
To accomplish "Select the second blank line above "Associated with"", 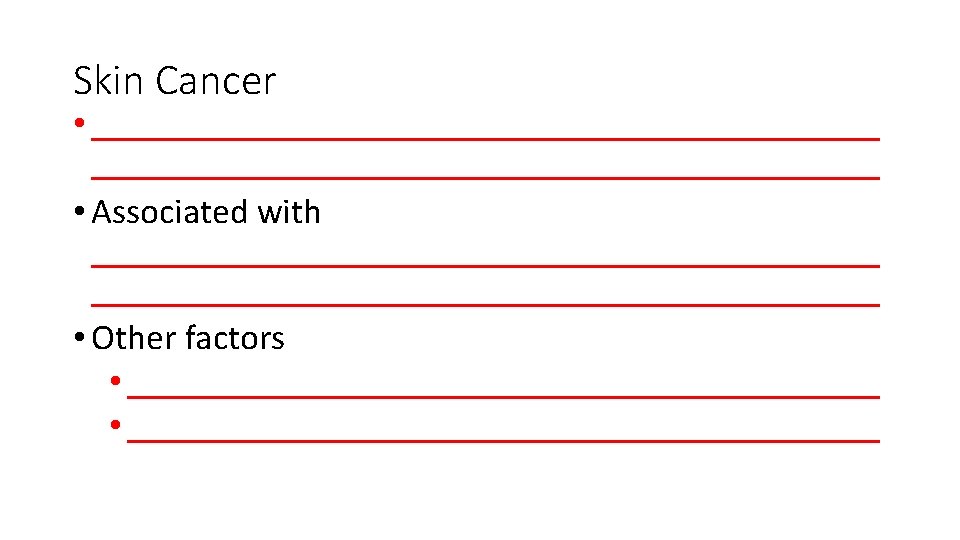I will tap(485, 176).
